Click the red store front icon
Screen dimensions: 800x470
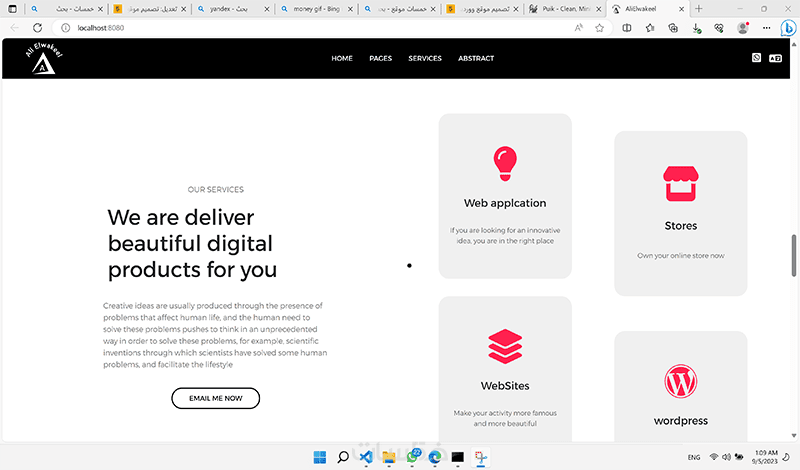(681, 183)
